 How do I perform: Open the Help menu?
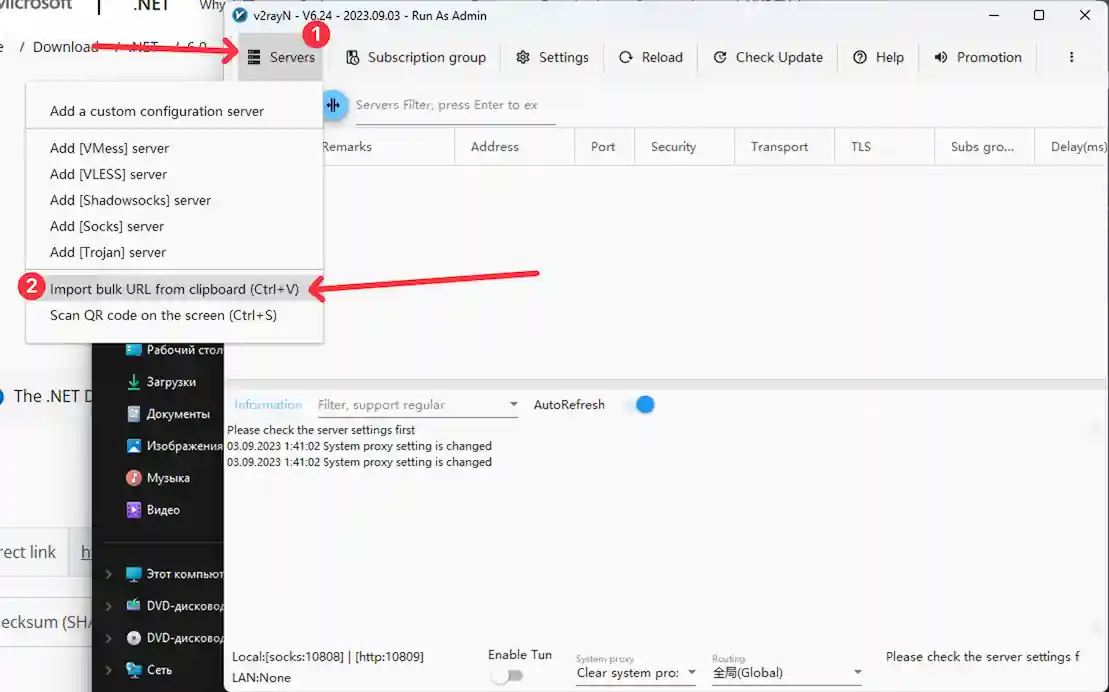pyautogui.click(x=878, y=58)
